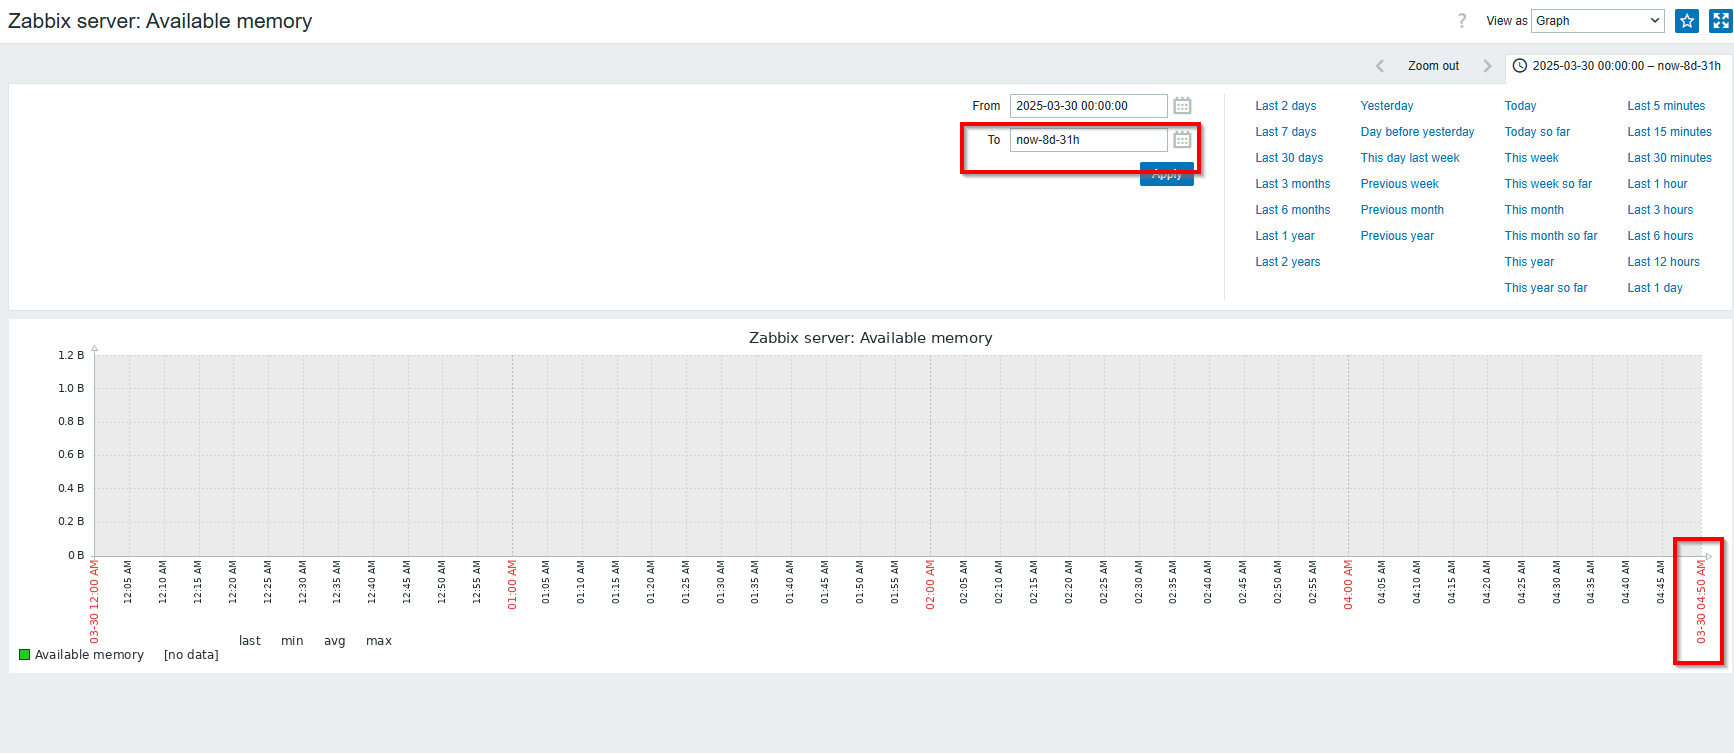The height and width of the screenshot is (753, 1734).
Task: Pick This week range
Action: tap(1532, 158)
